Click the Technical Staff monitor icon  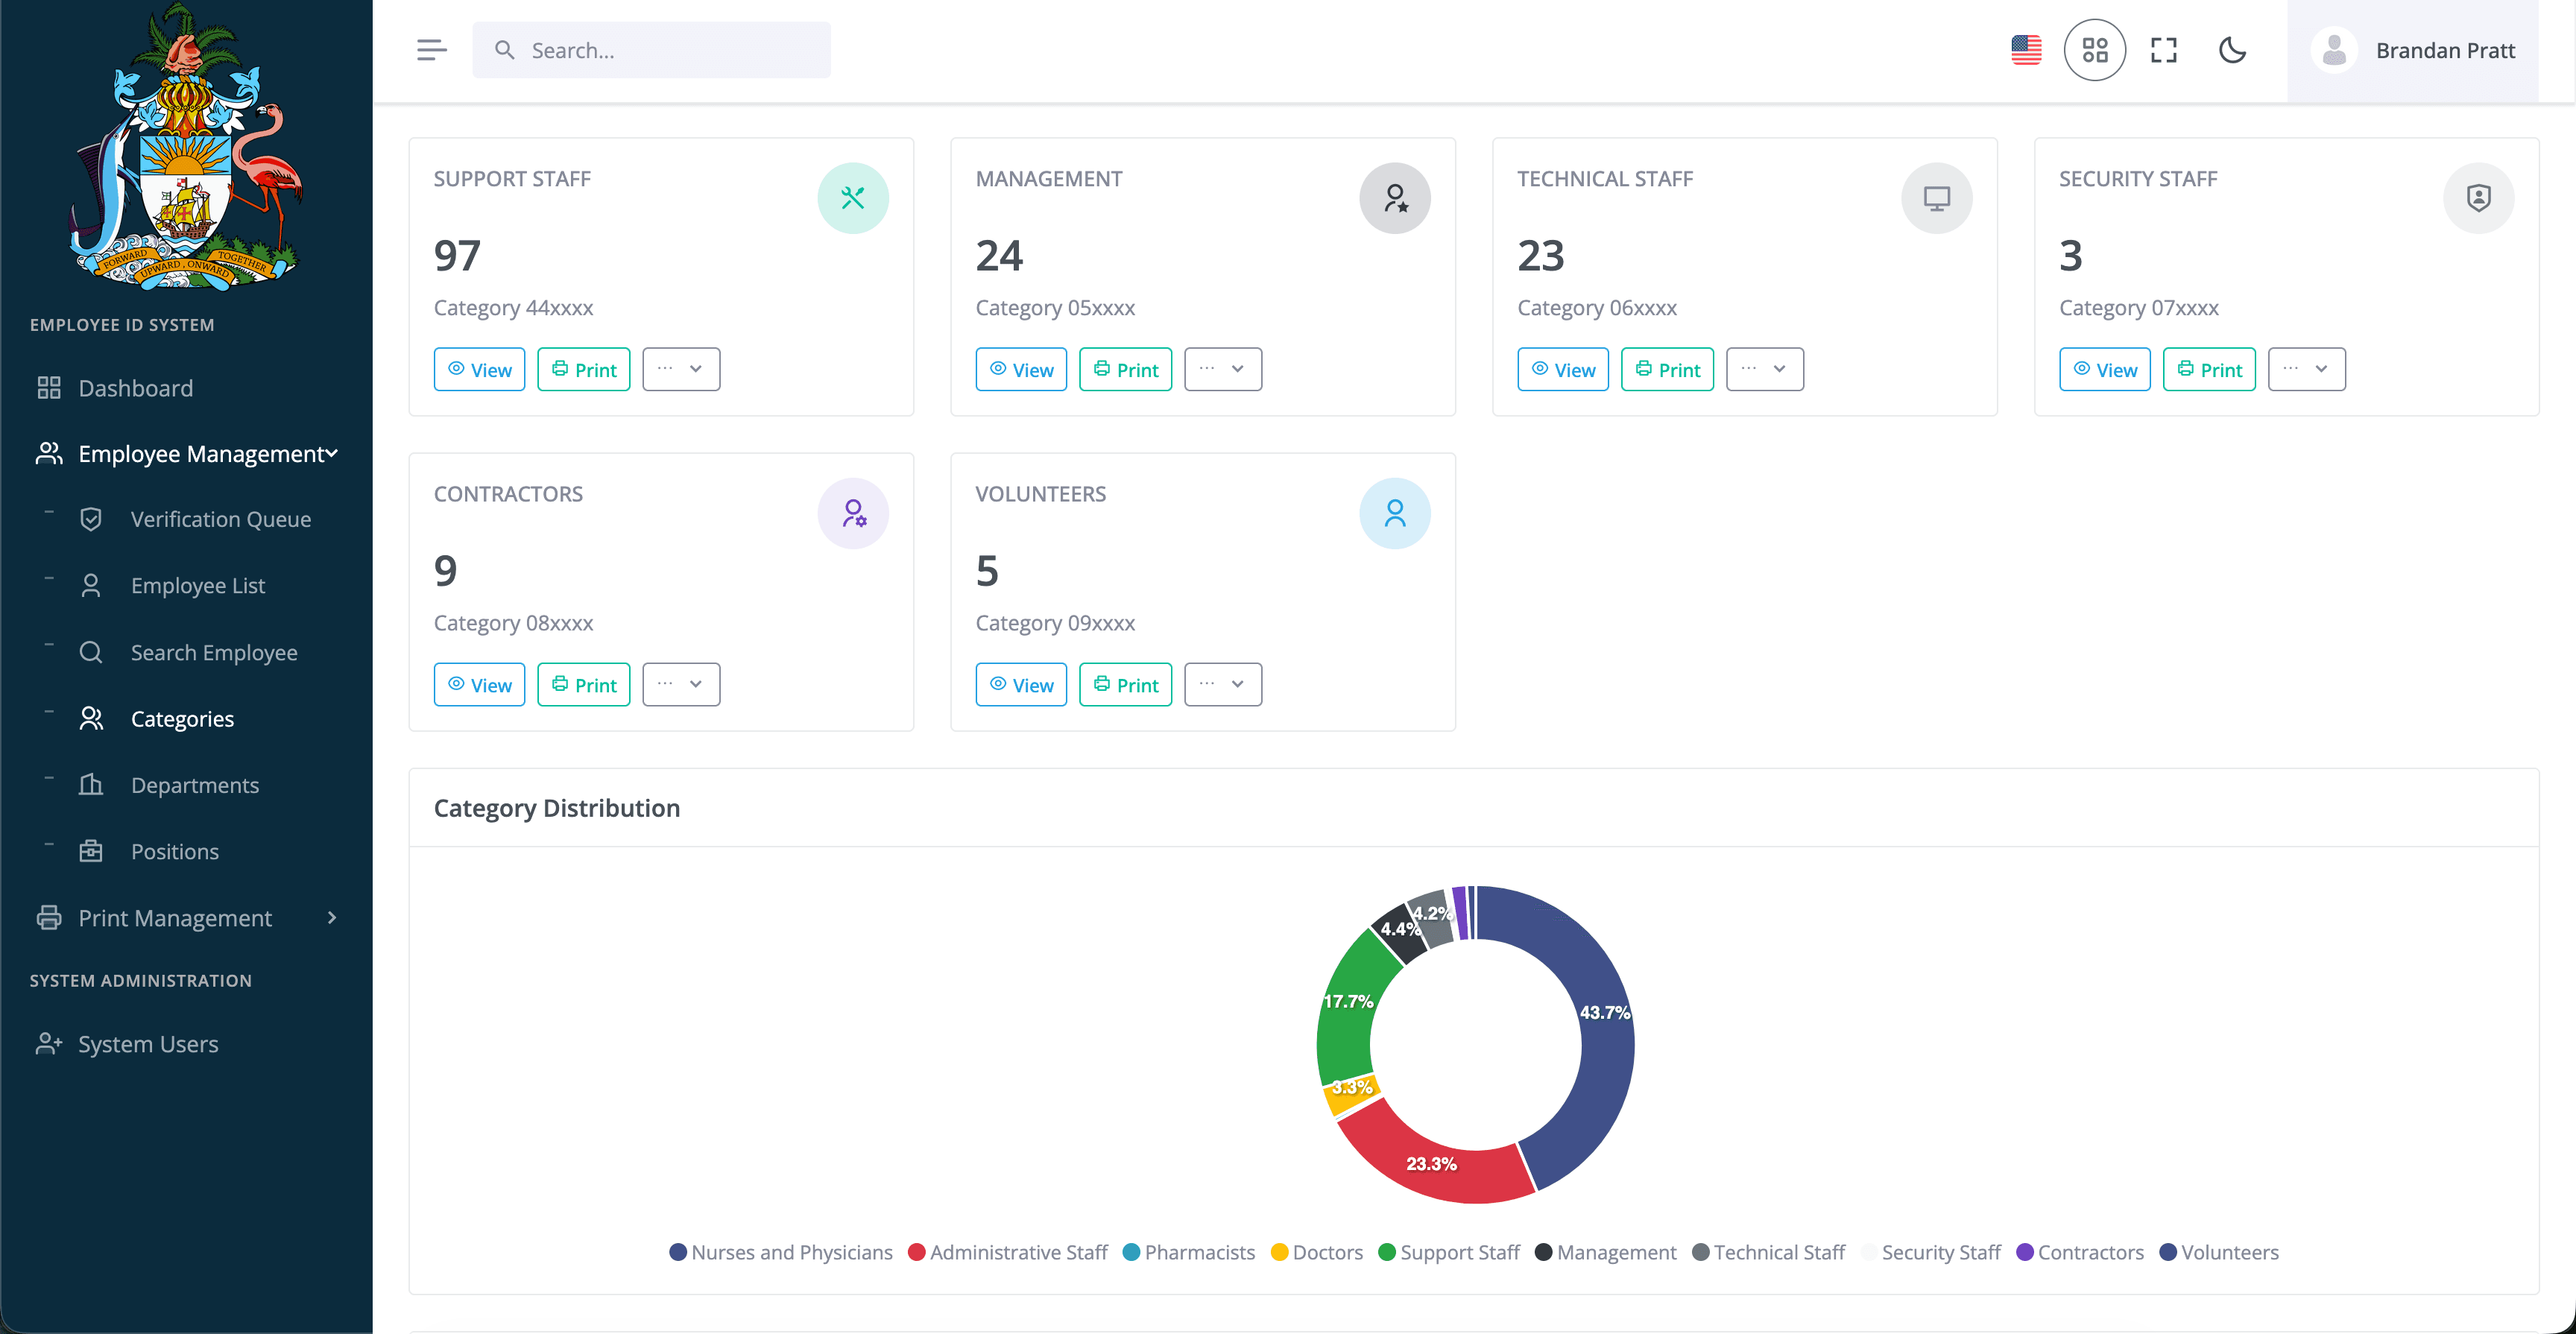point(1937,198)
